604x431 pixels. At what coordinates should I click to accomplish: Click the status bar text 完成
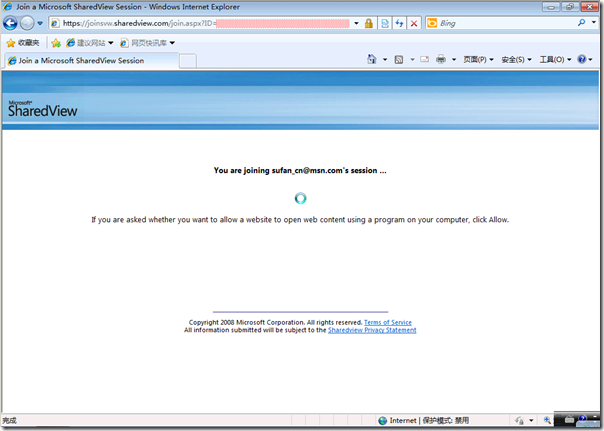pos(9,421)
